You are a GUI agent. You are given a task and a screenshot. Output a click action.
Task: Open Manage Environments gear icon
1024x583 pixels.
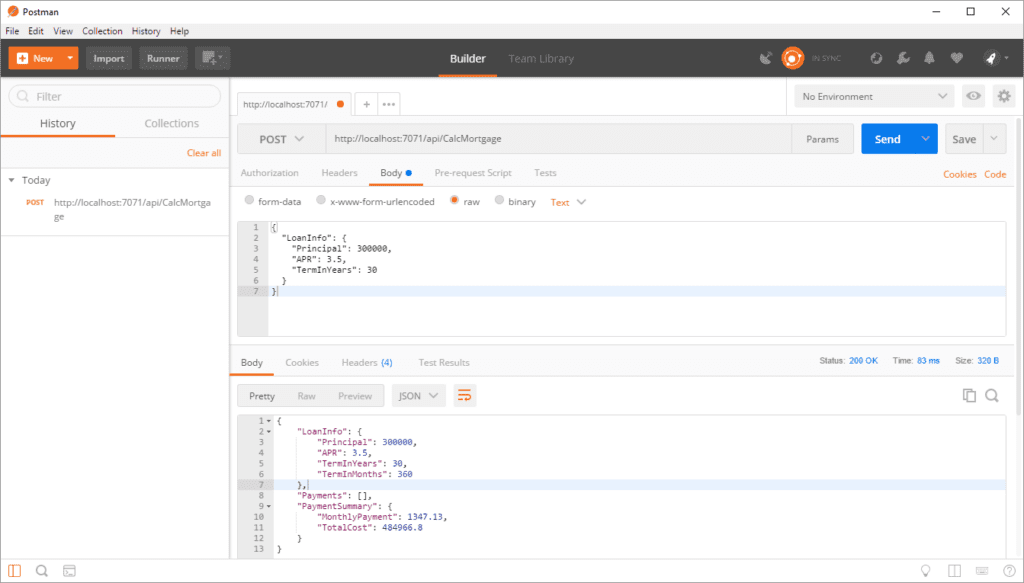click(1004, 96)
